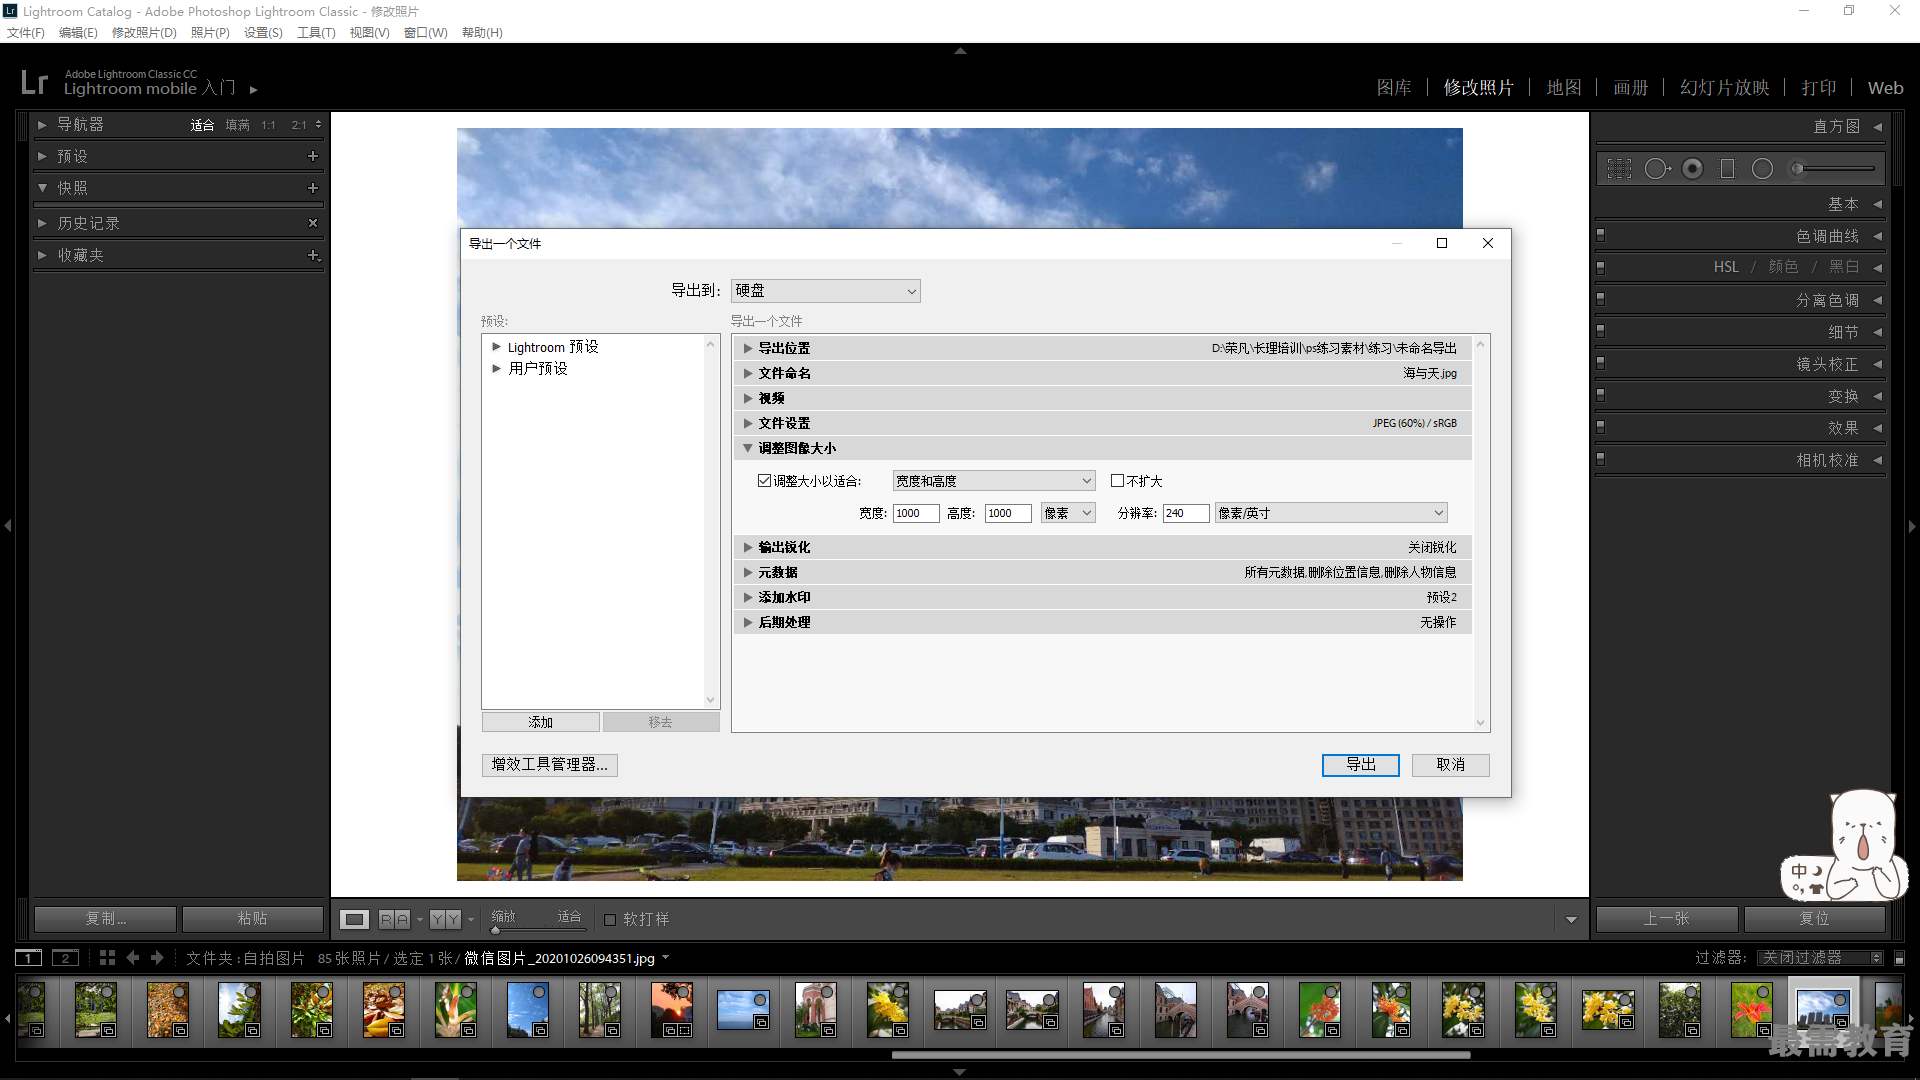Click the Copy settings button

pos(106,919)
